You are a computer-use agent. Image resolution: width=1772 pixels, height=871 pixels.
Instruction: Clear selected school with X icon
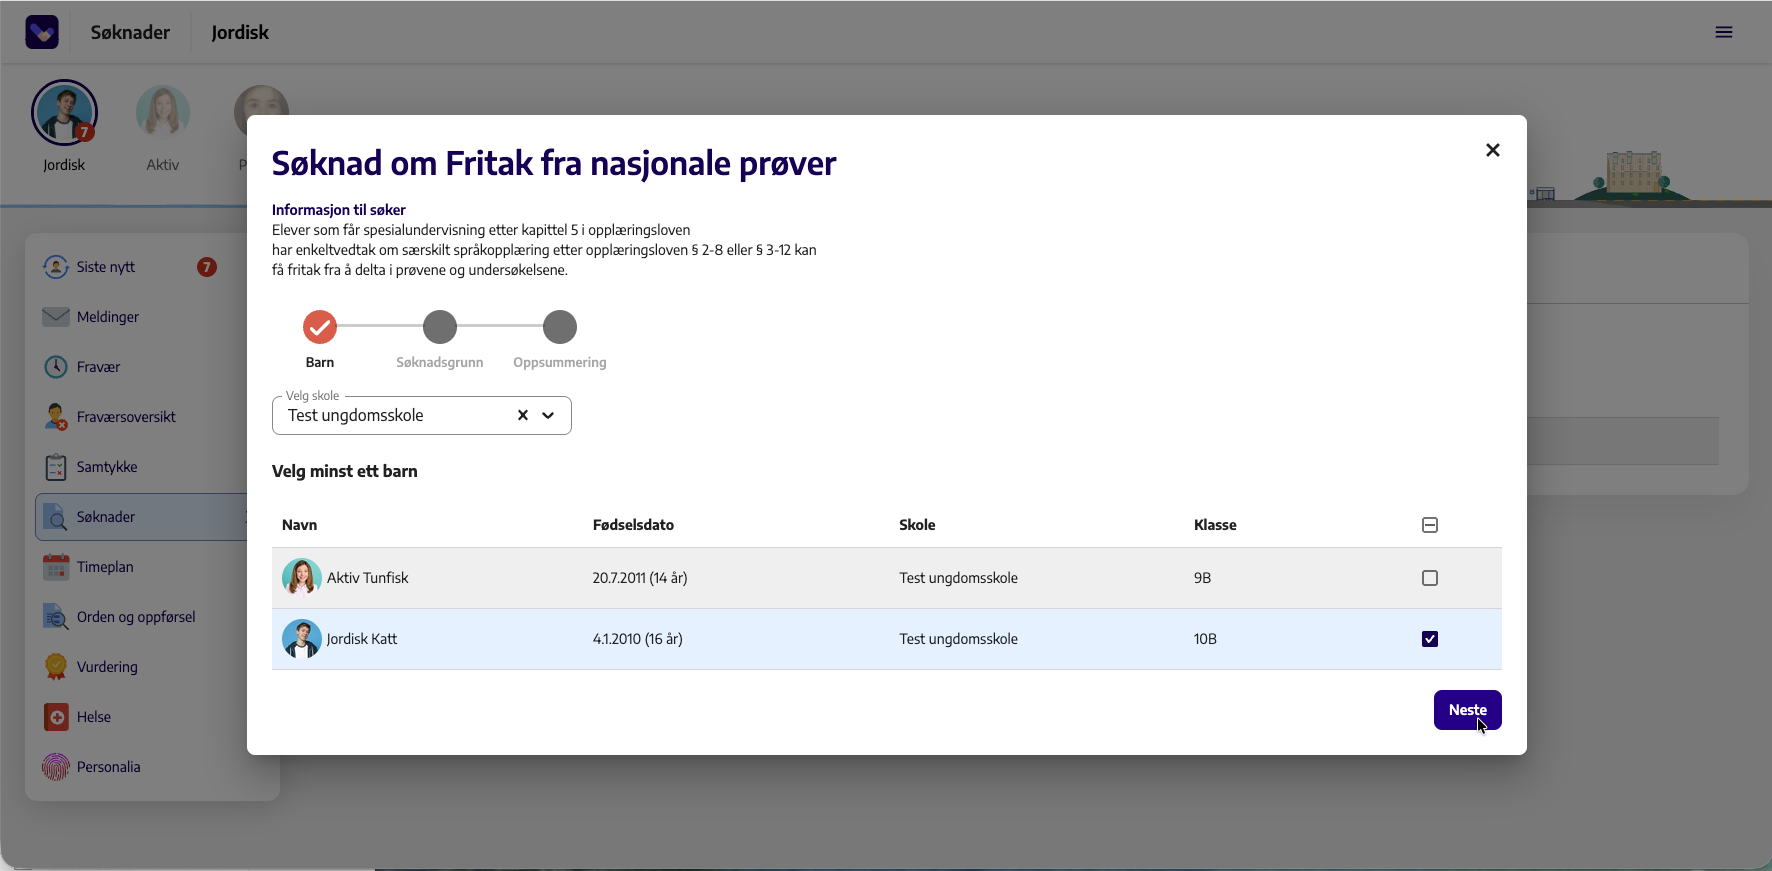coord(523,415)
